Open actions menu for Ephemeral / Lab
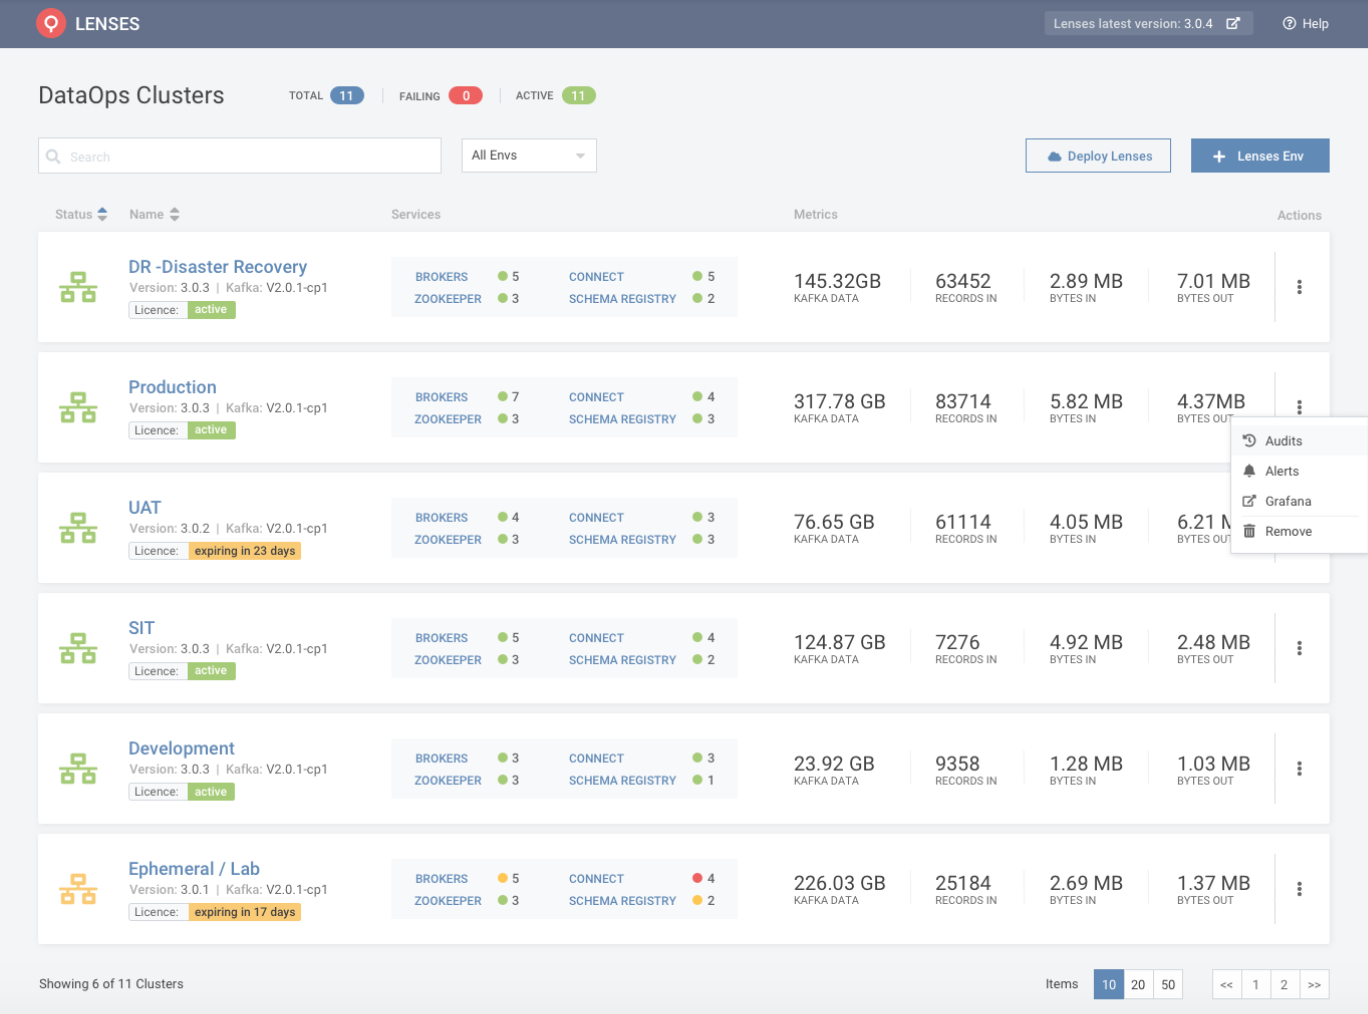The width and height of the screenshot is (1368, 1014). coord(1299,889)
